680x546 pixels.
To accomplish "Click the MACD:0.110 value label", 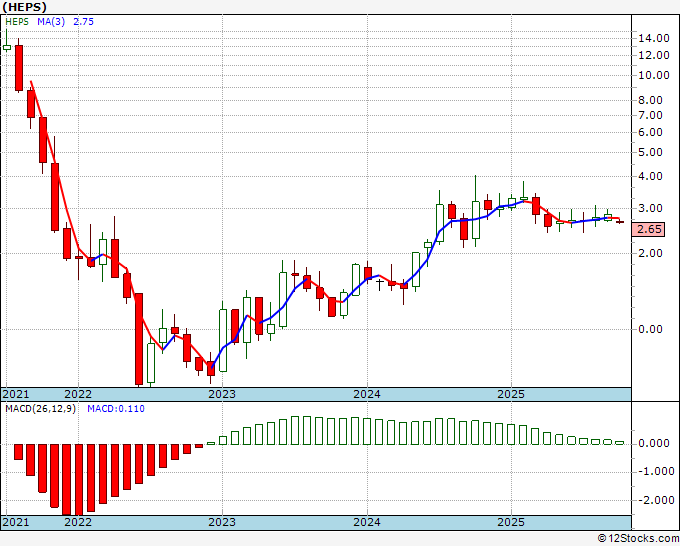I will click(116, 409).
